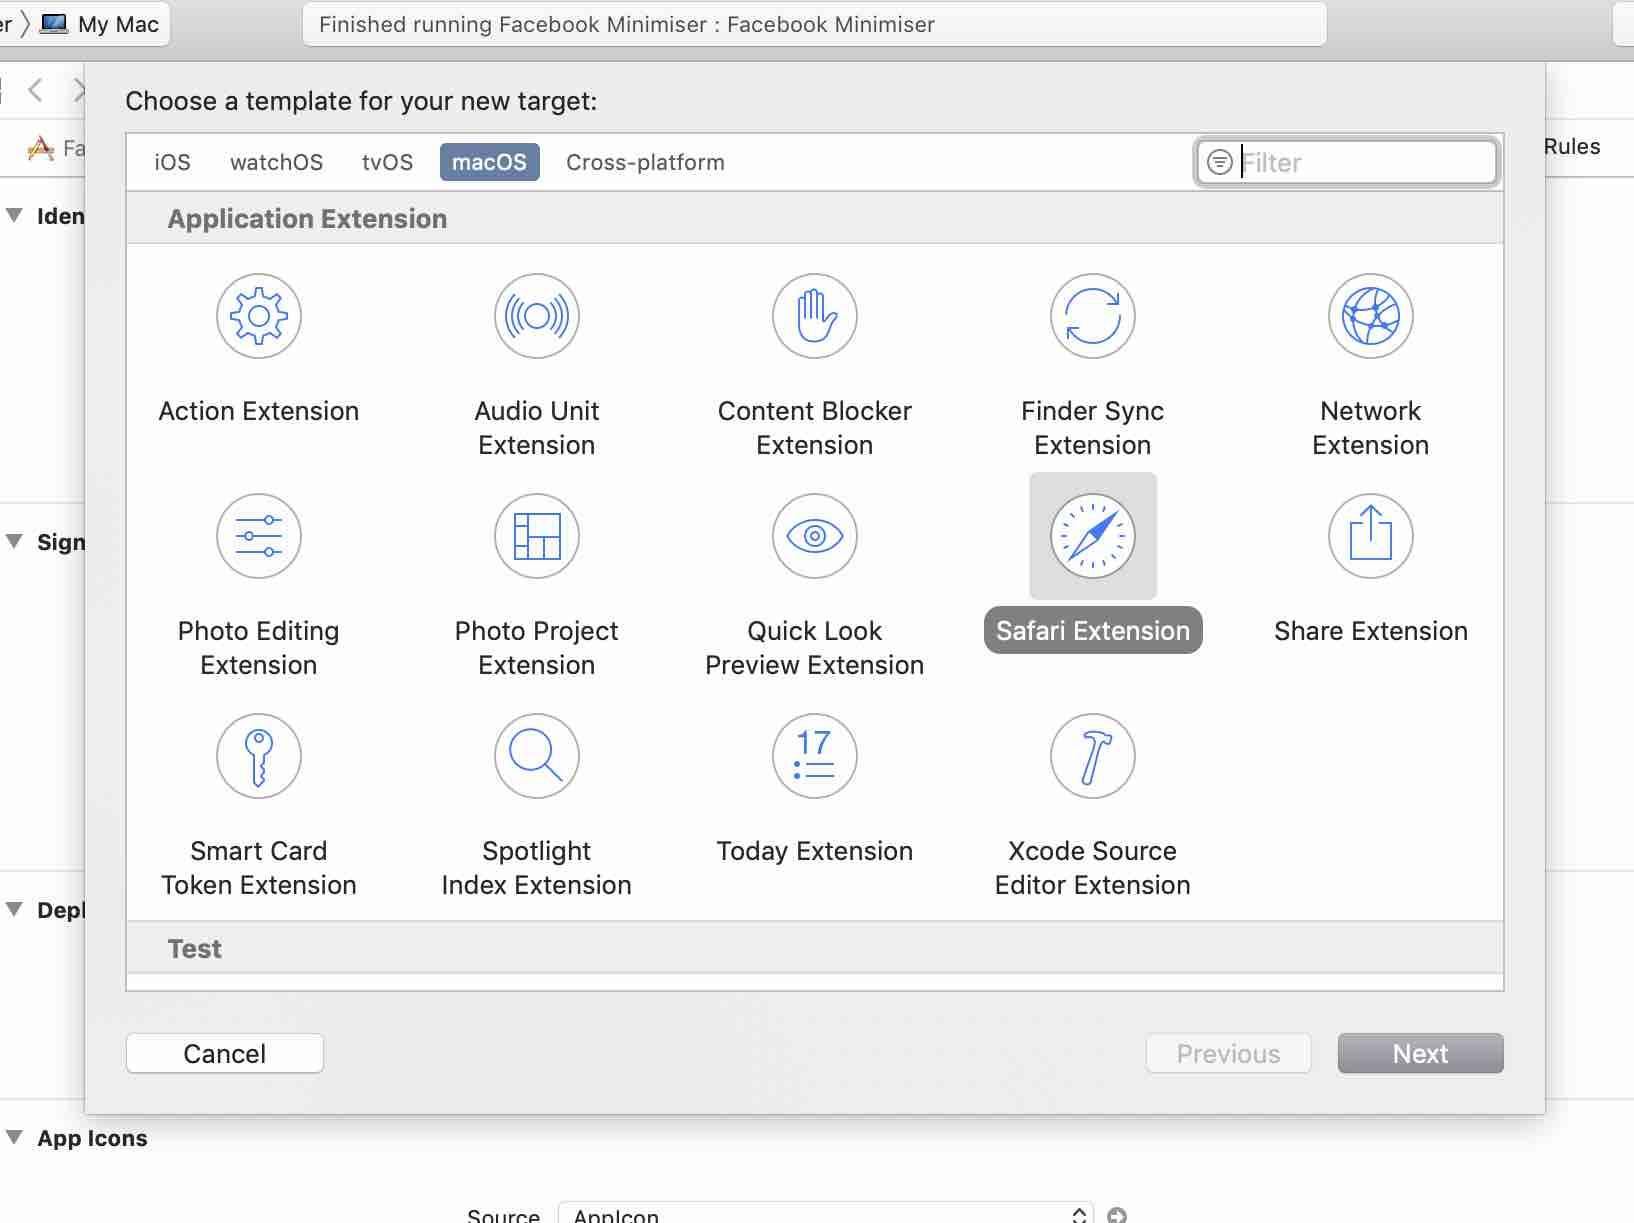Click the Xcode Source Editor Extension label
1634x1223 pixels.
1093,868
